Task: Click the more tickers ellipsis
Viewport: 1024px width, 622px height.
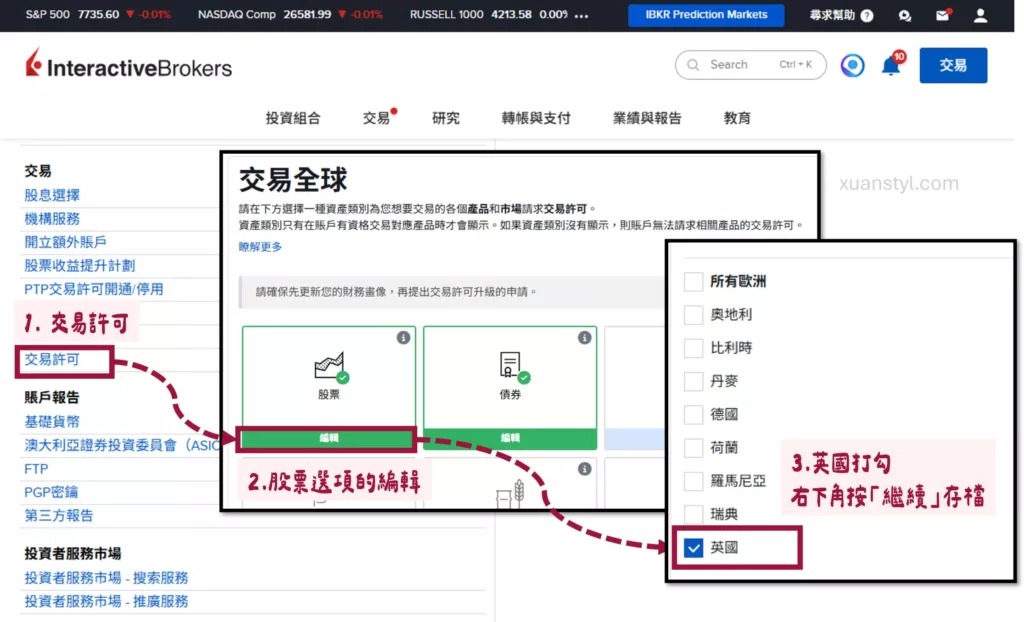Action: [581, 15]
